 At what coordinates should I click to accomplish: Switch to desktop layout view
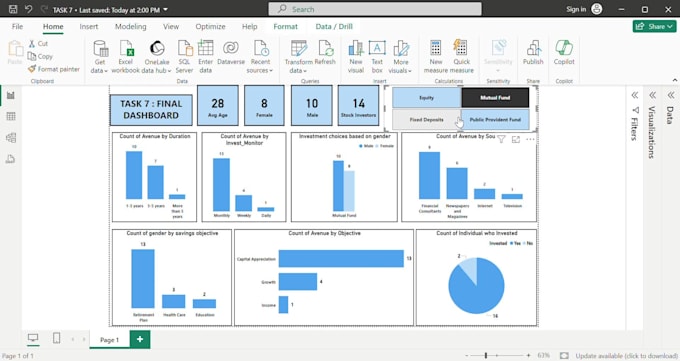click(33, 338)
